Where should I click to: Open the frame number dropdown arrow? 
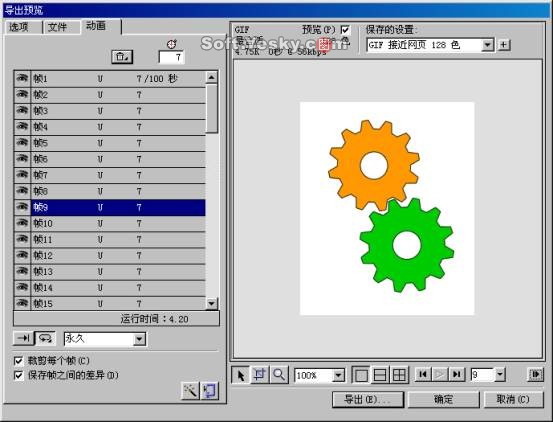(500, 374)
